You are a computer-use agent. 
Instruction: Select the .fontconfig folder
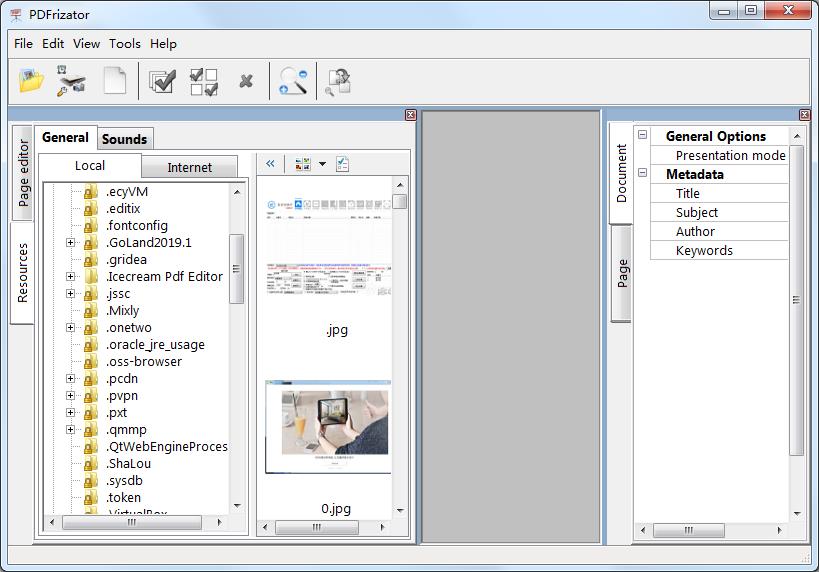(137, 226)
